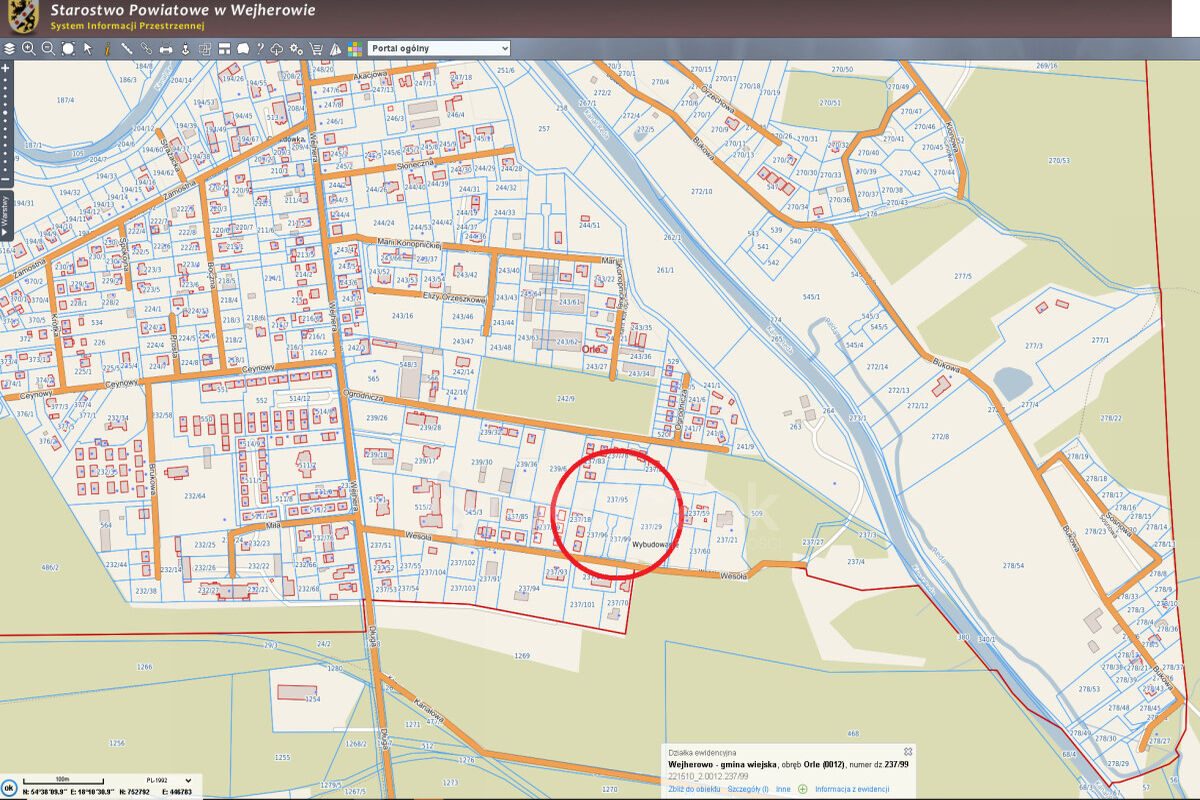Open the Portal ogólny dropdown
The width and height of the screenshot is (1200, 800).
(438, 47)
